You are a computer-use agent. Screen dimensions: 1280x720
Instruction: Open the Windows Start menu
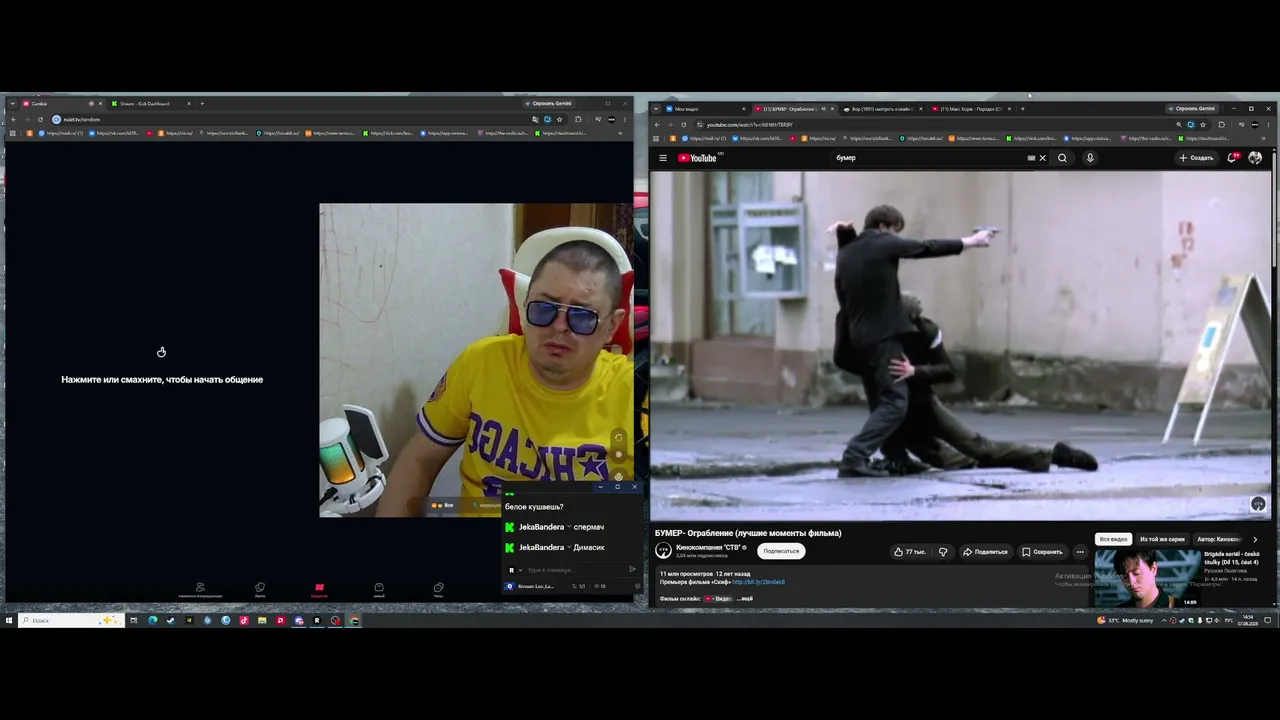point(9,620)
